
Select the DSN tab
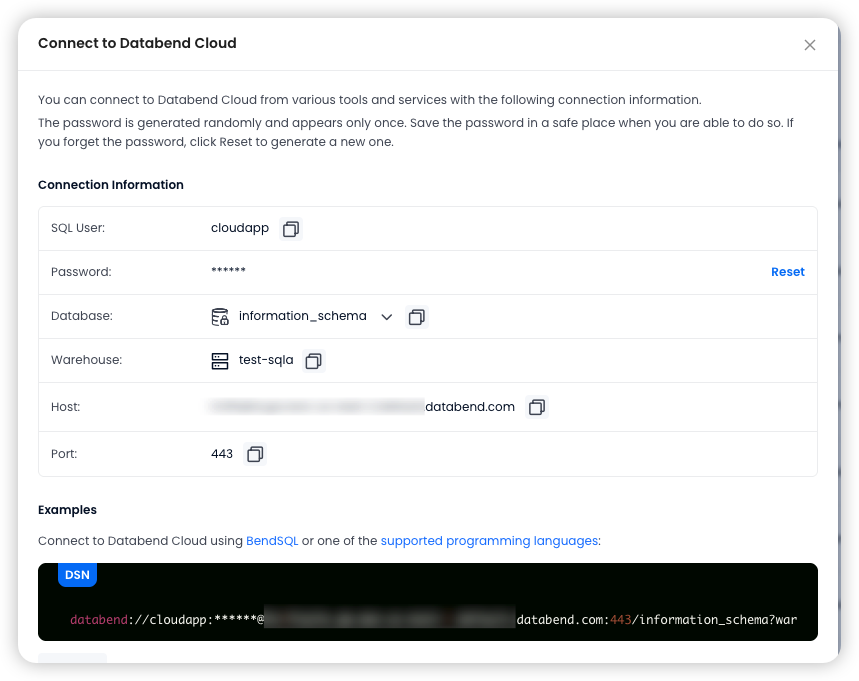click(x=77, y=575)
